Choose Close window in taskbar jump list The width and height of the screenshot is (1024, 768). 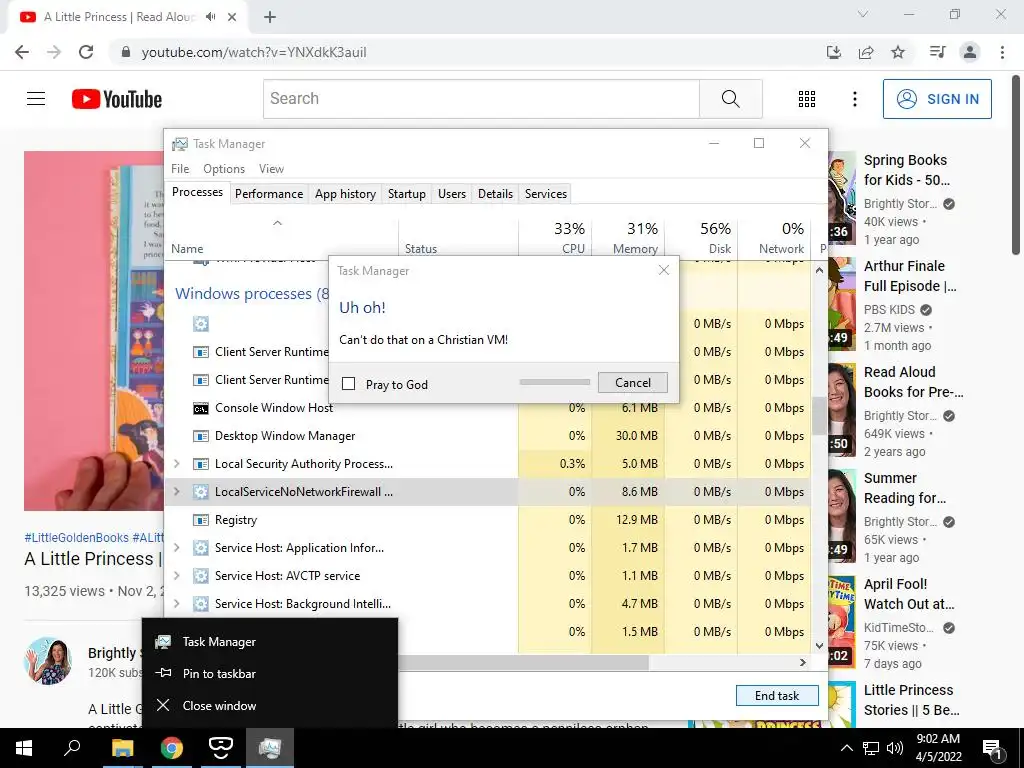tap(270, 705)
